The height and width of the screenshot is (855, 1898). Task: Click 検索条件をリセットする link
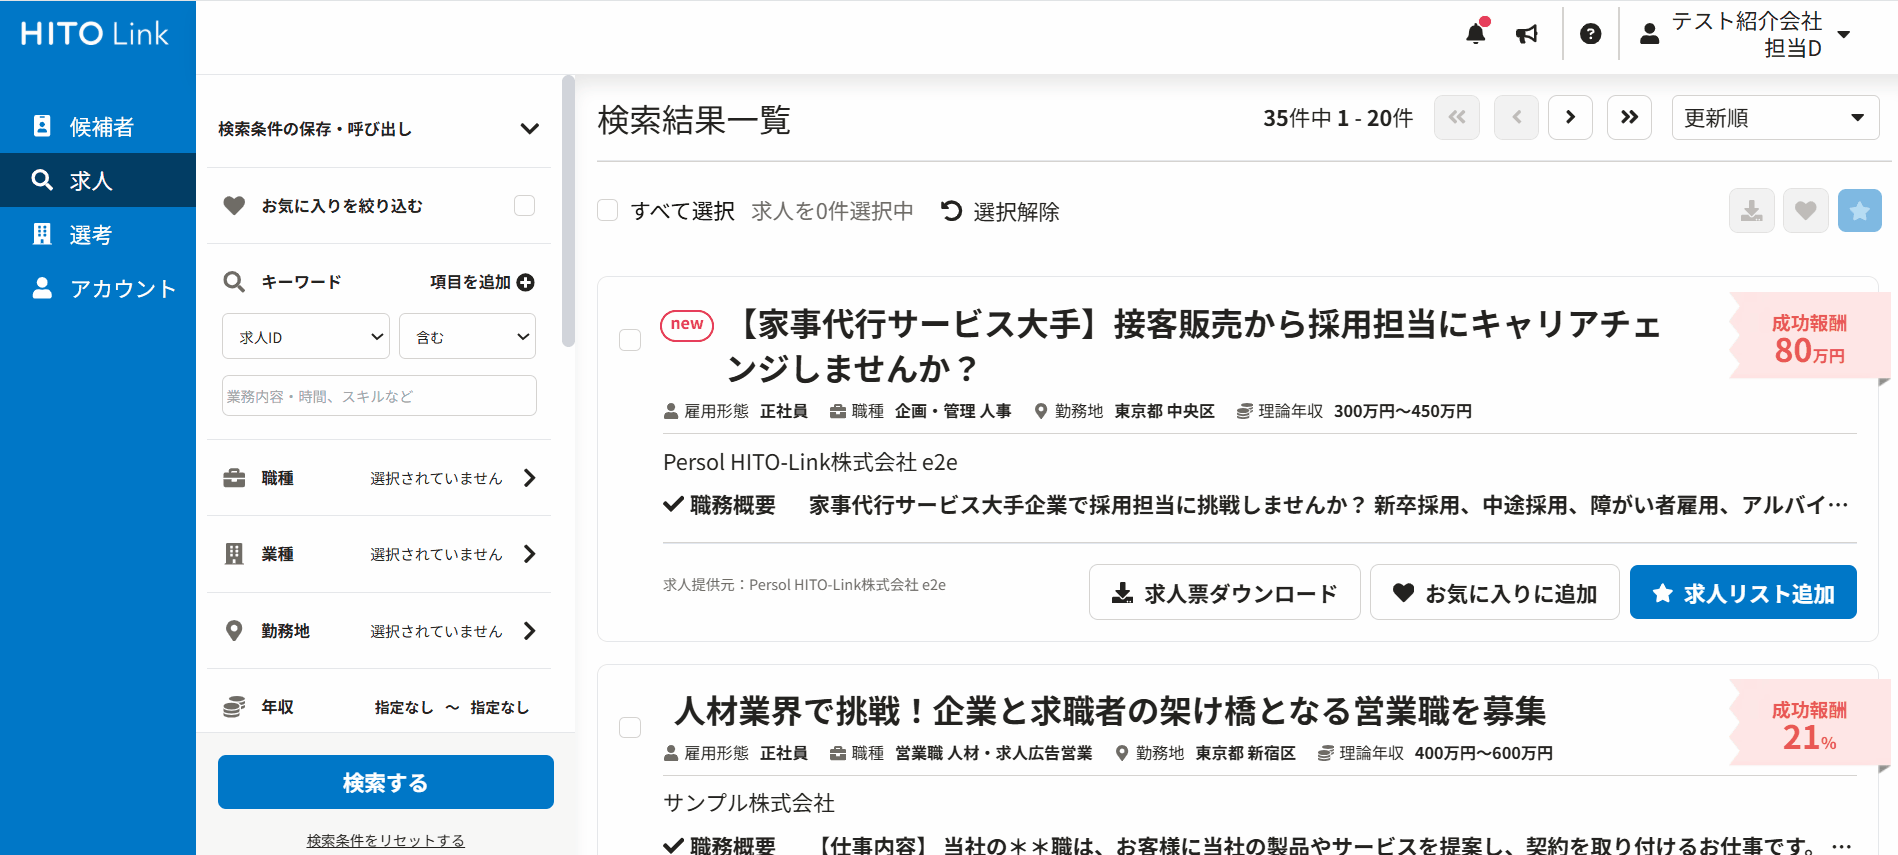click(x=386, y=840)
